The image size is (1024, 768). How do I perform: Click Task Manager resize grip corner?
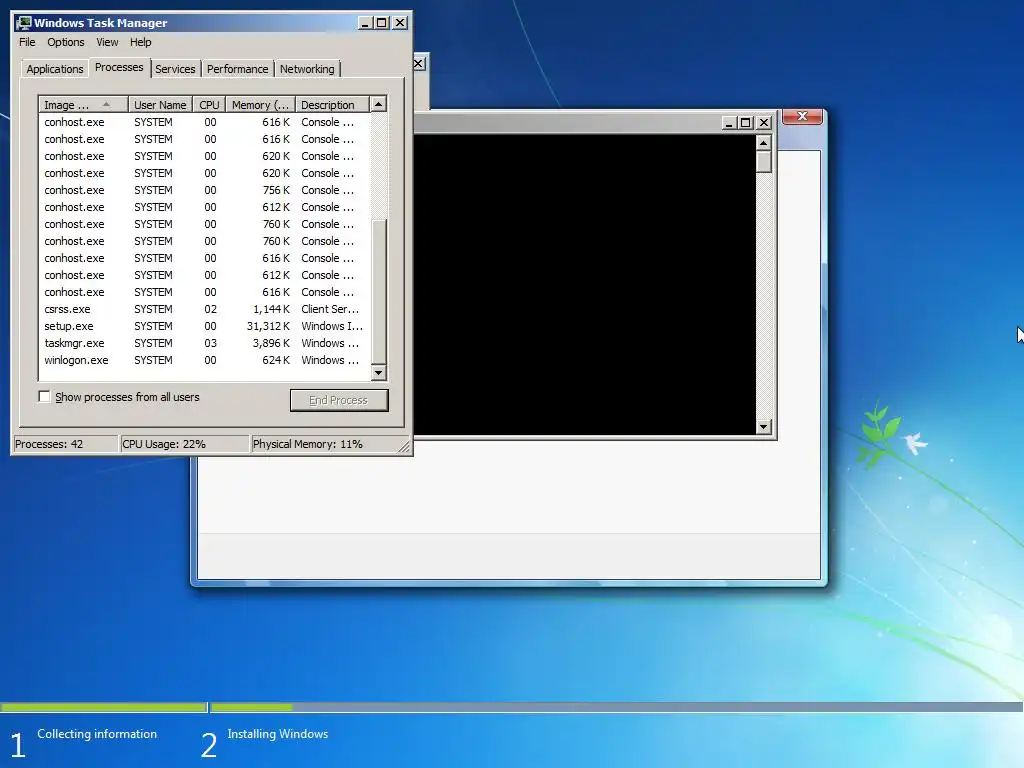(x=404, y=446)
